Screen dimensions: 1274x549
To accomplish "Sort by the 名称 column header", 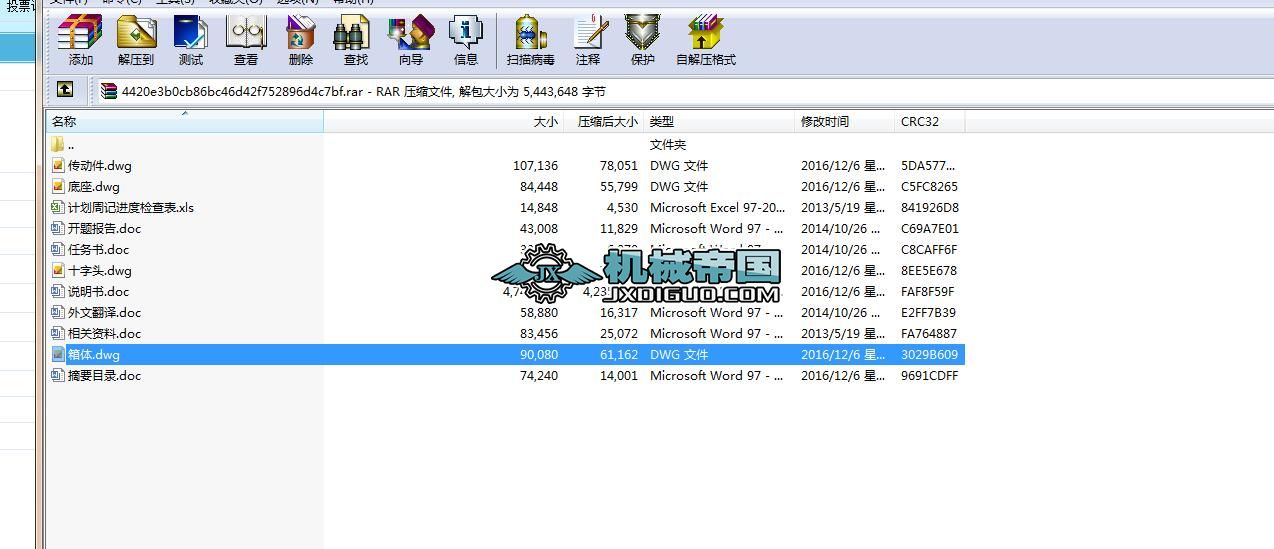I will pos(185,121).
